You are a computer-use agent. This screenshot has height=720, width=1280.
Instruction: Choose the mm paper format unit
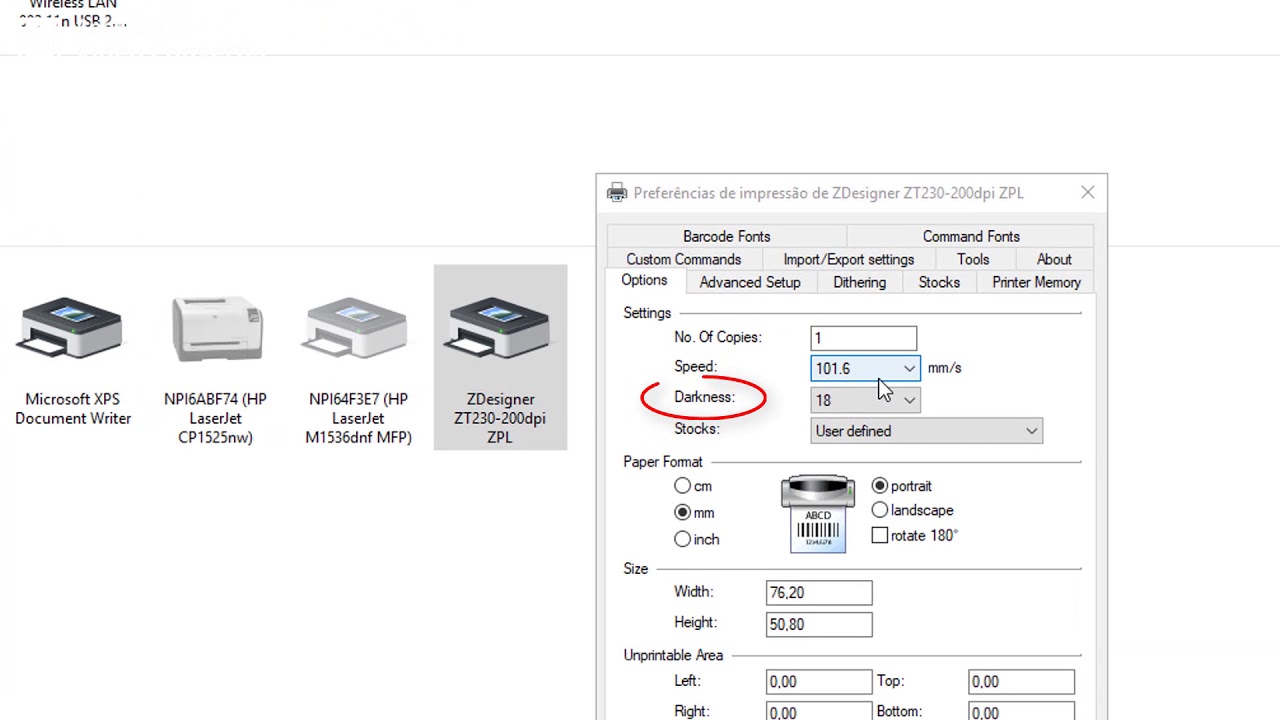tap(683, 512)
